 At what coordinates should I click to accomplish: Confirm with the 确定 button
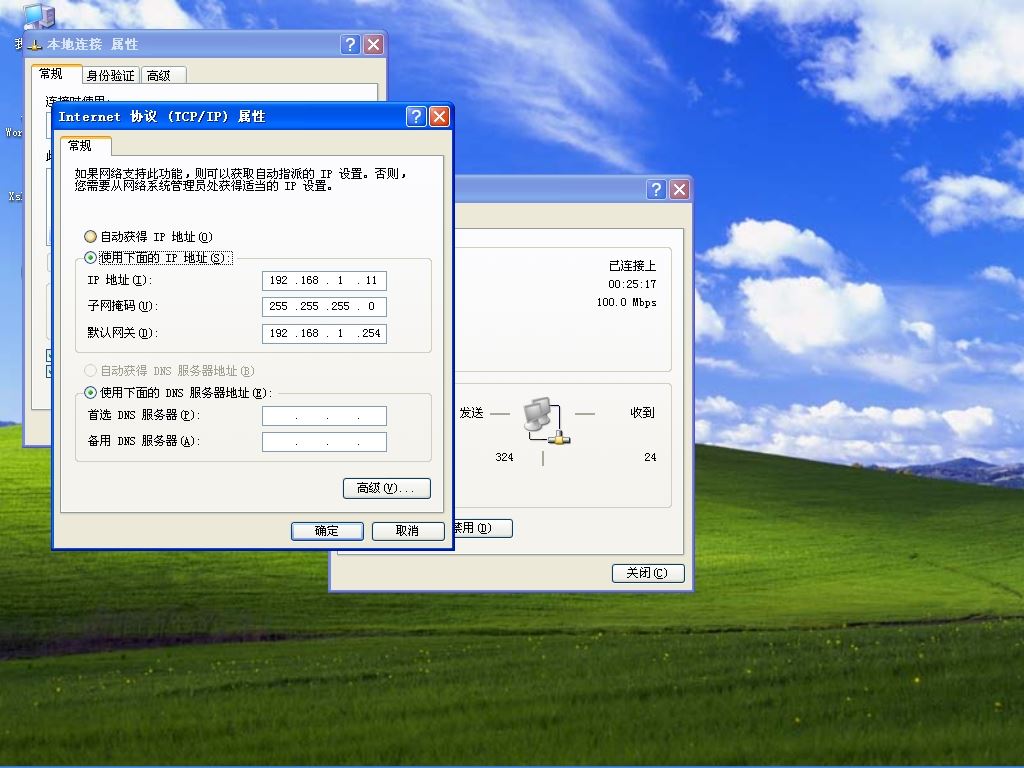click(x=327, y=531)
